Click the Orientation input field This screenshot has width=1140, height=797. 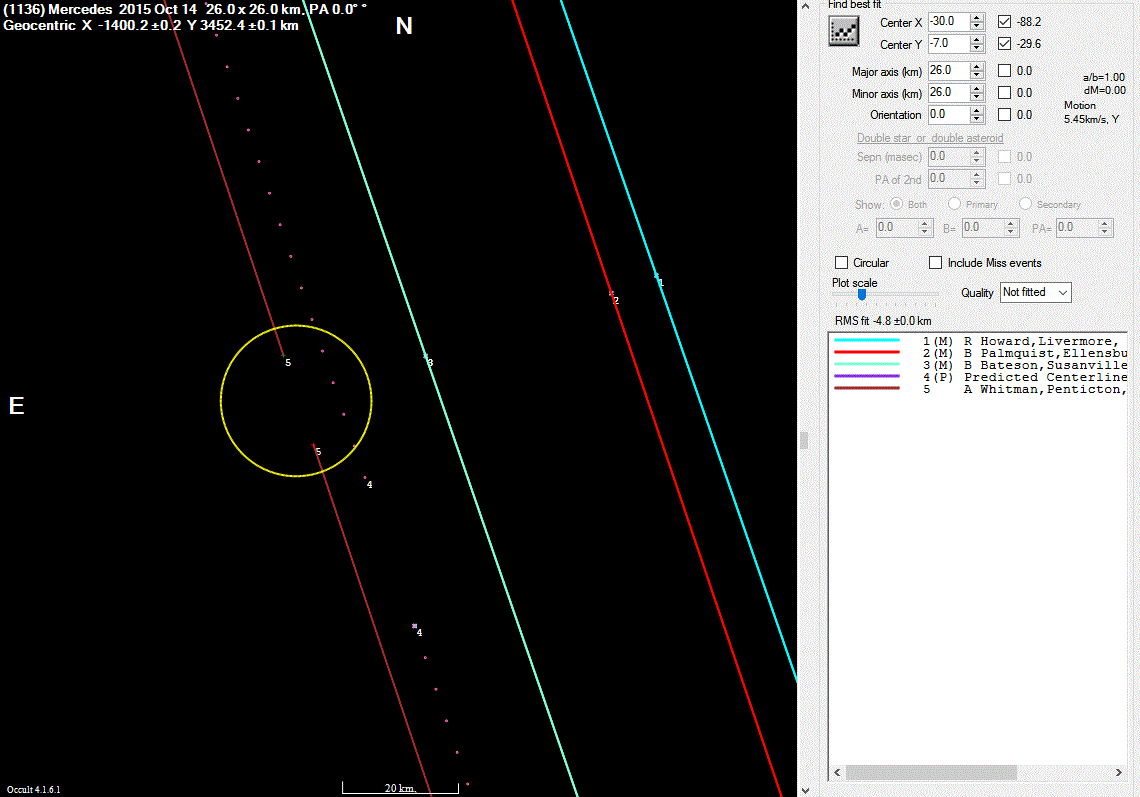click(949, 114)
